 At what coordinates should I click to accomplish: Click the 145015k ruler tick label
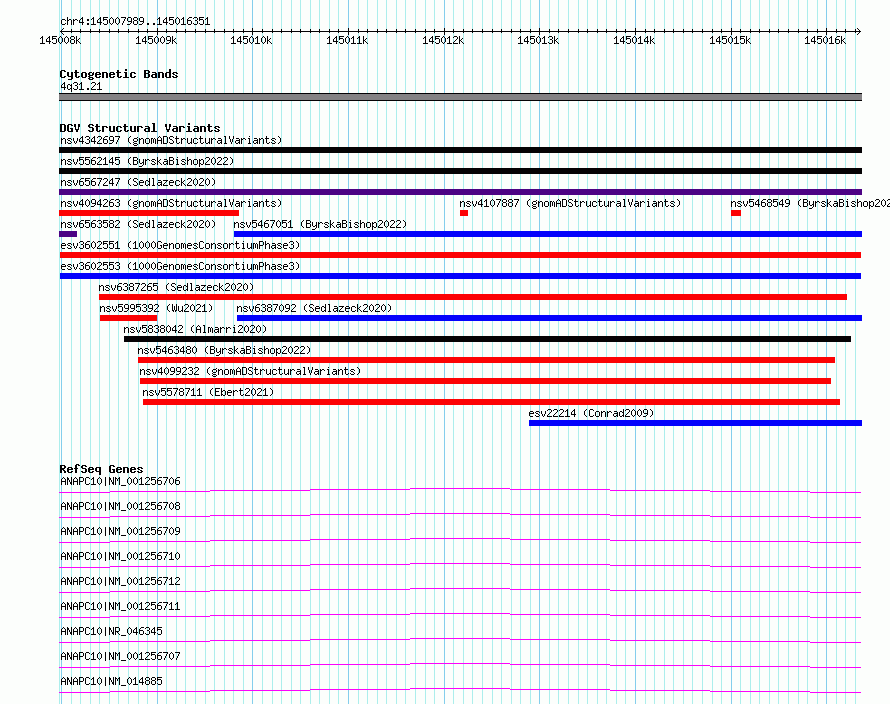click(x=730, y=40)
